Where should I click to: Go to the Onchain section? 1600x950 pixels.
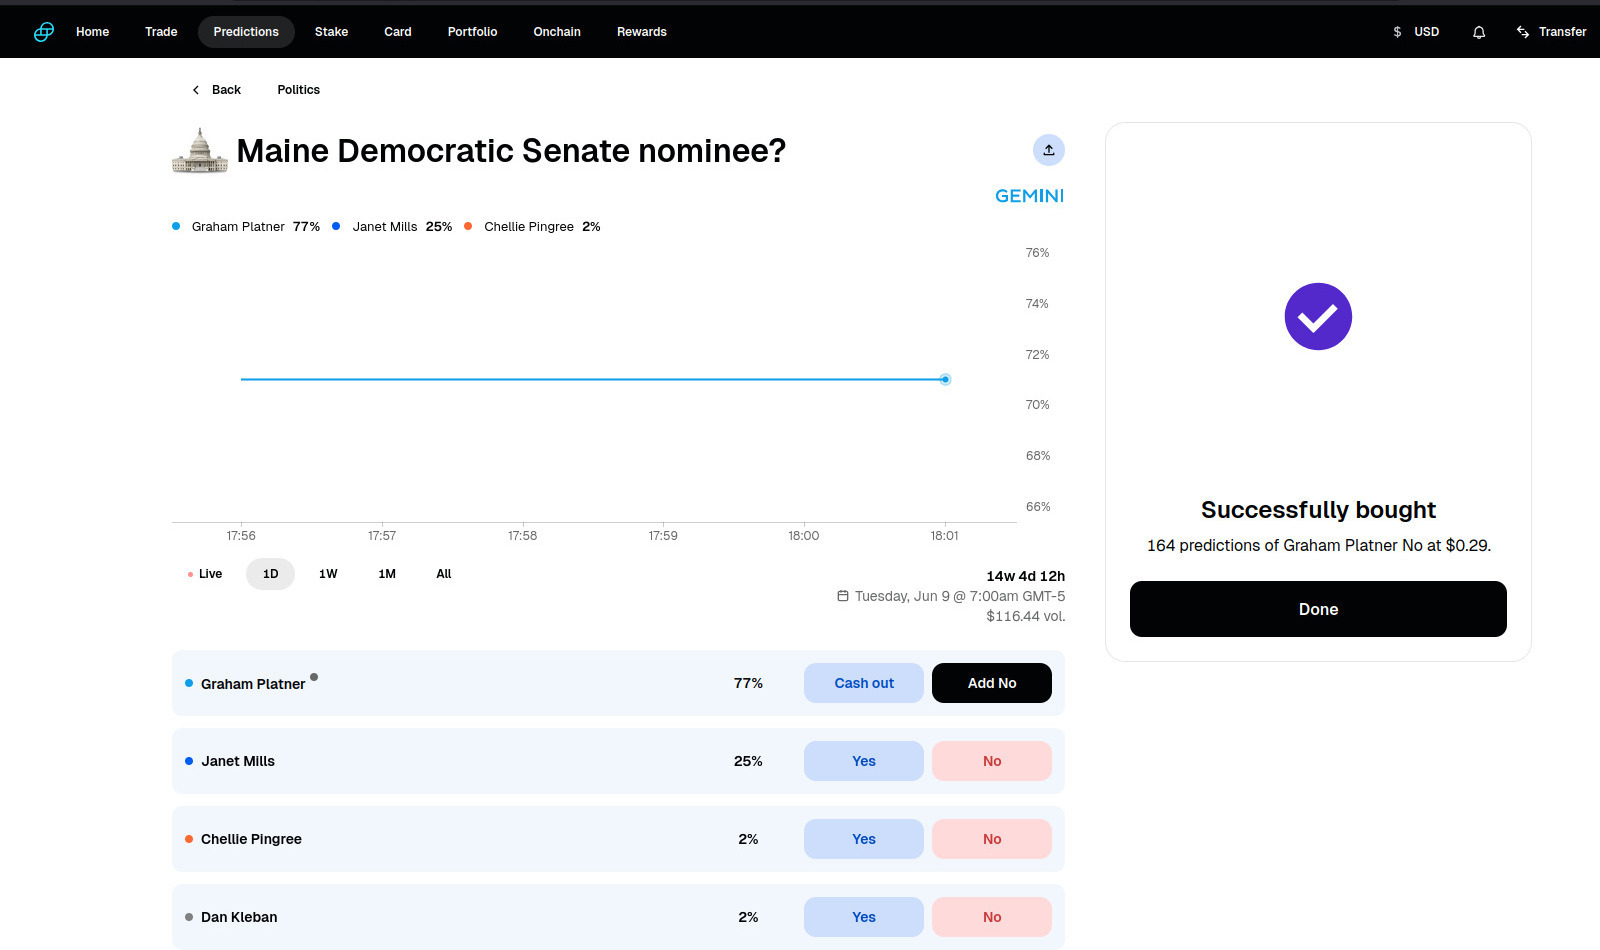pyautogui.click(x=557, y=32)
